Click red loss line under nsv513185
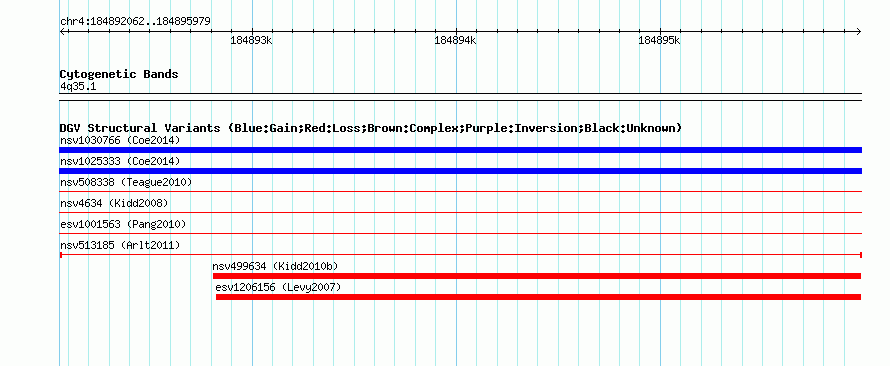The height and width of the screenshot is (366, 890). click(460, 255)
